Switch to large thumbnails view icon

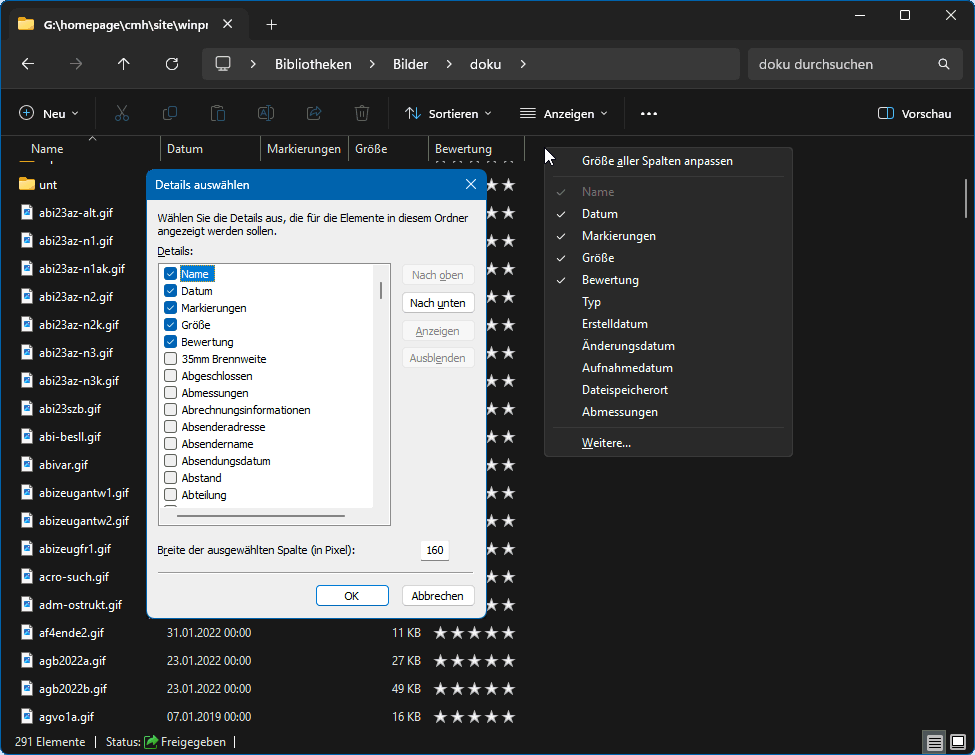pos(958,742)
